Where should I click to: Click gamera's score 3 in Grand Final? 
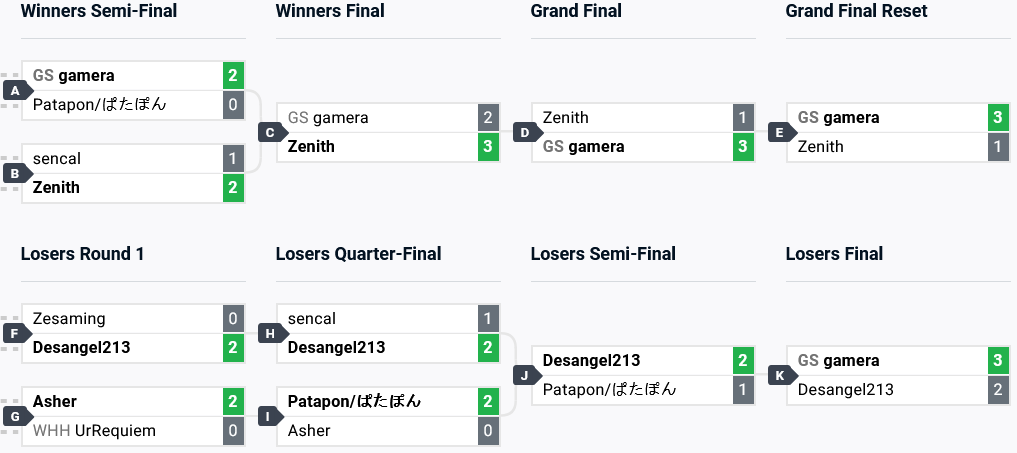(x=743, y=147)
